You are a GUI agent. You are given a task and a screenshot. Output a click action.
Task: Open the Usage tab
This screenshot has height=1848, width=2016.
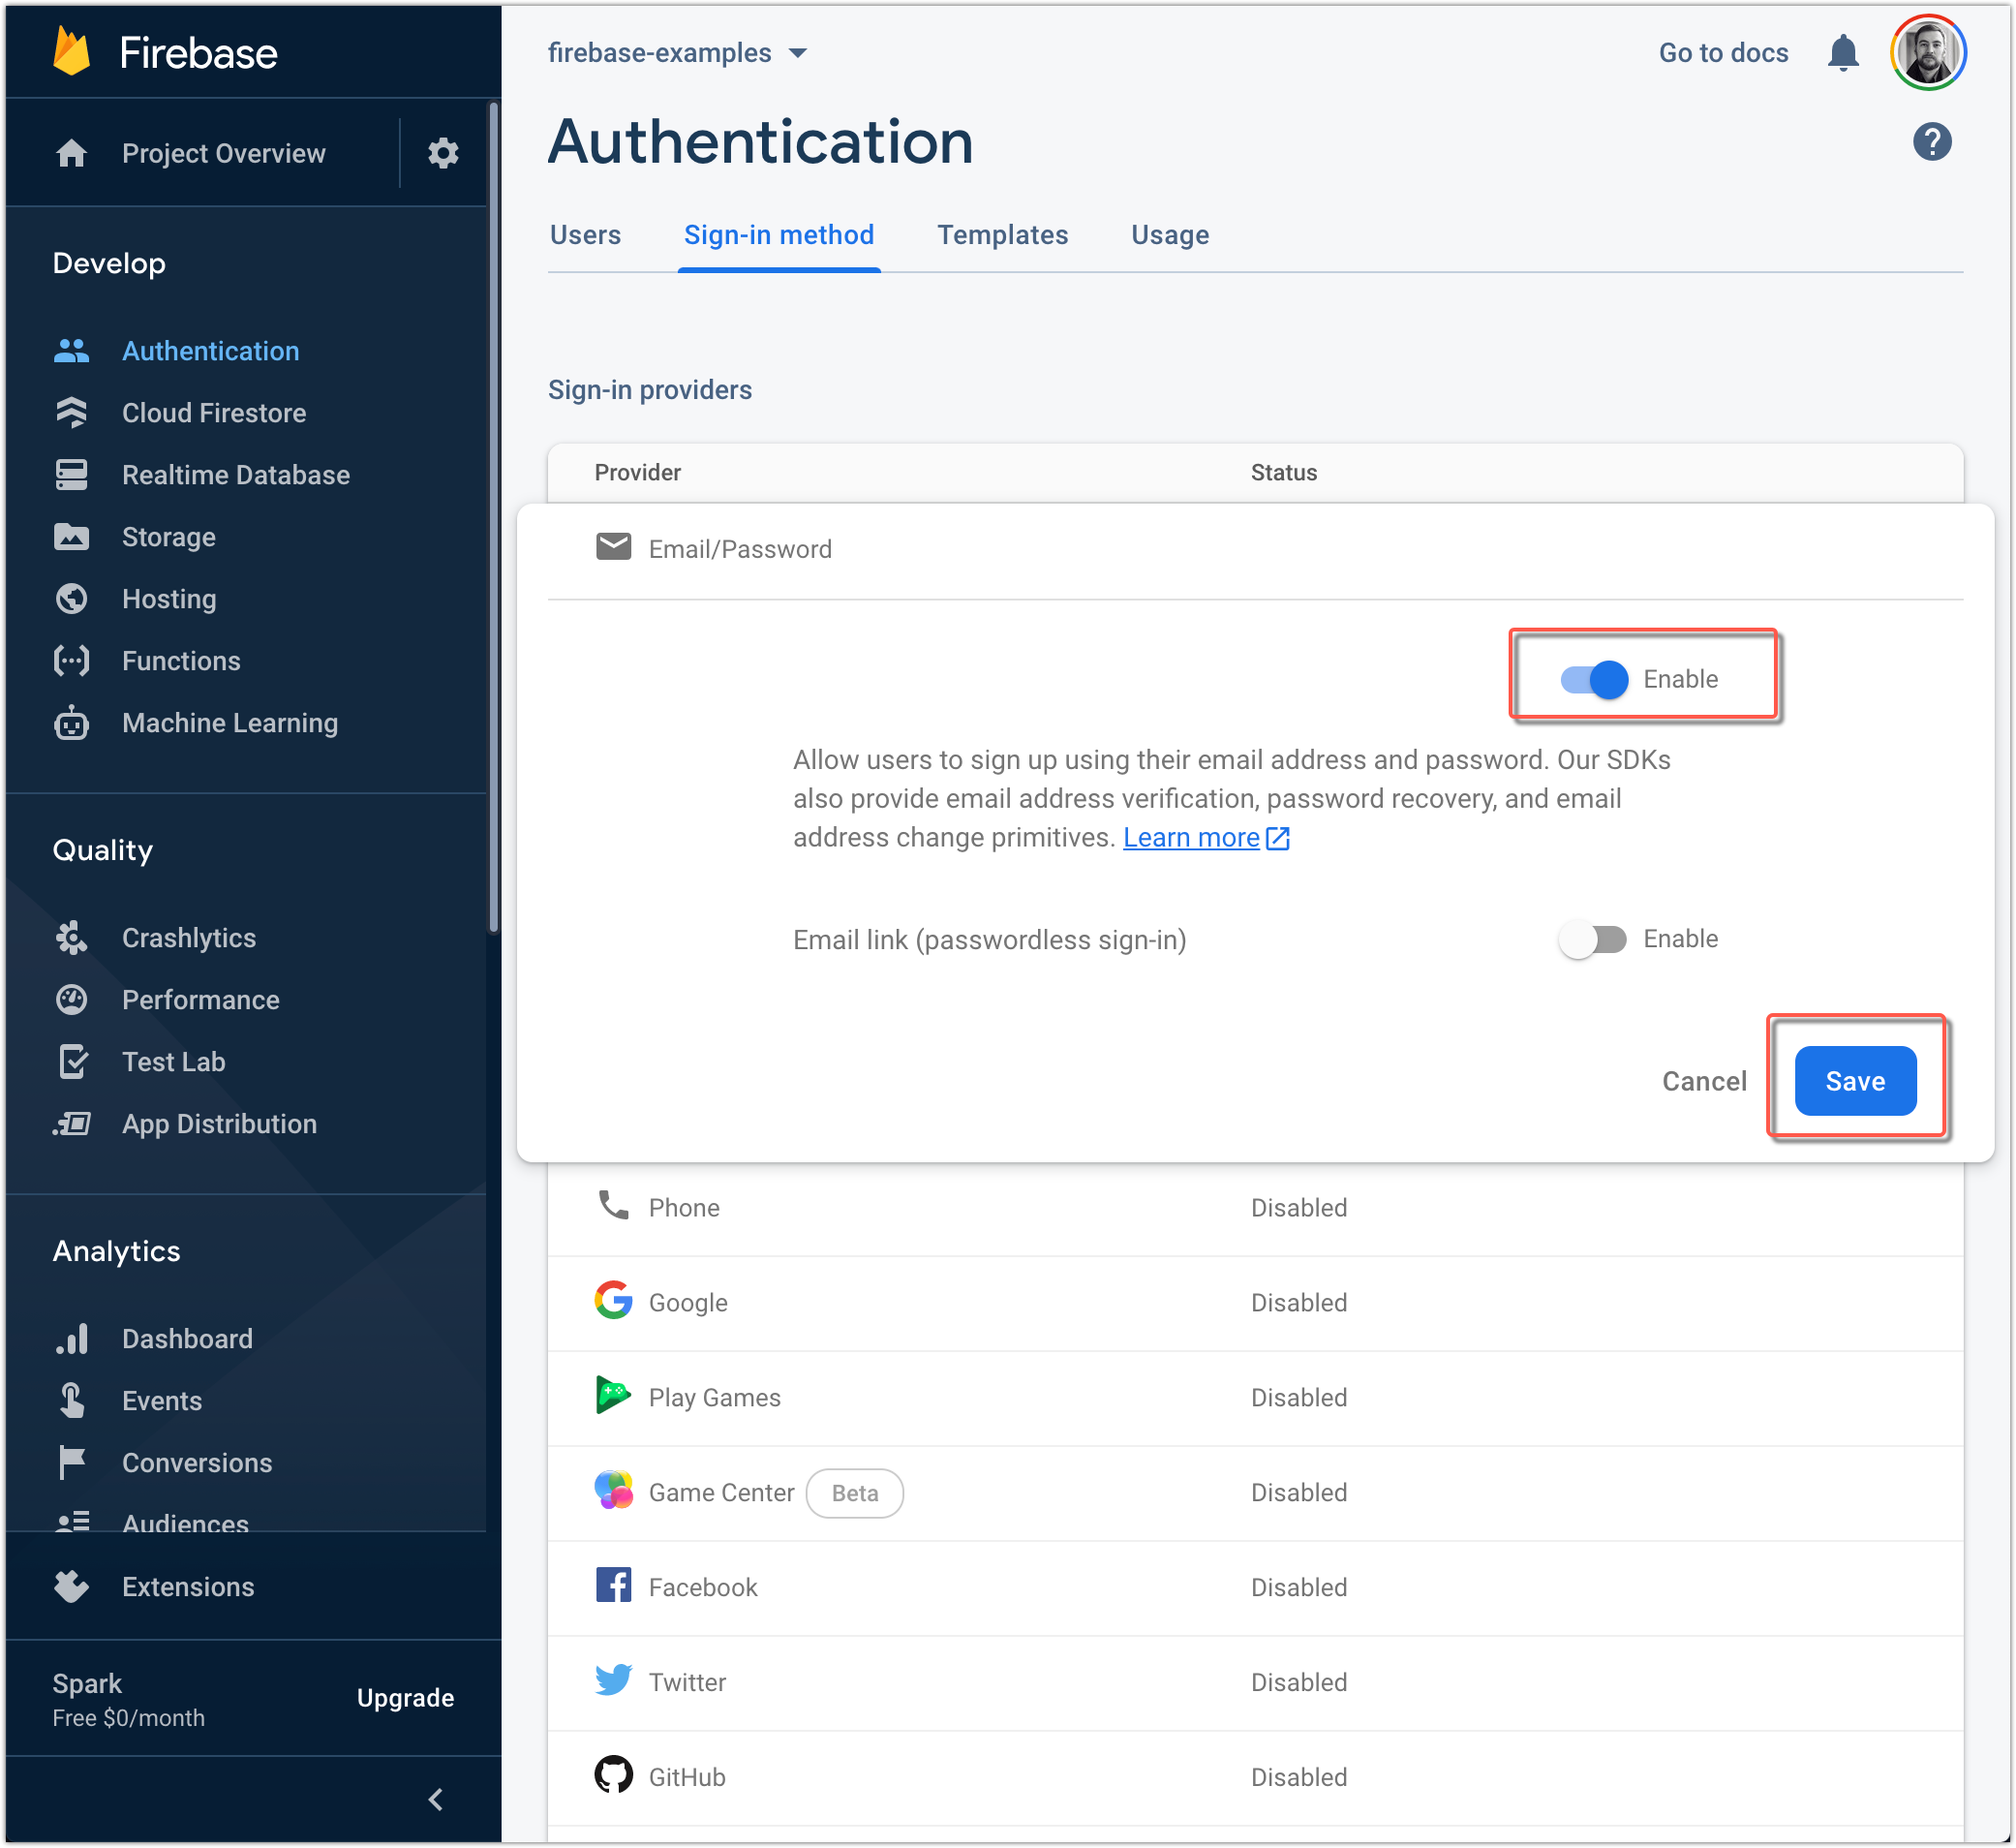(x=1171, y=235)
